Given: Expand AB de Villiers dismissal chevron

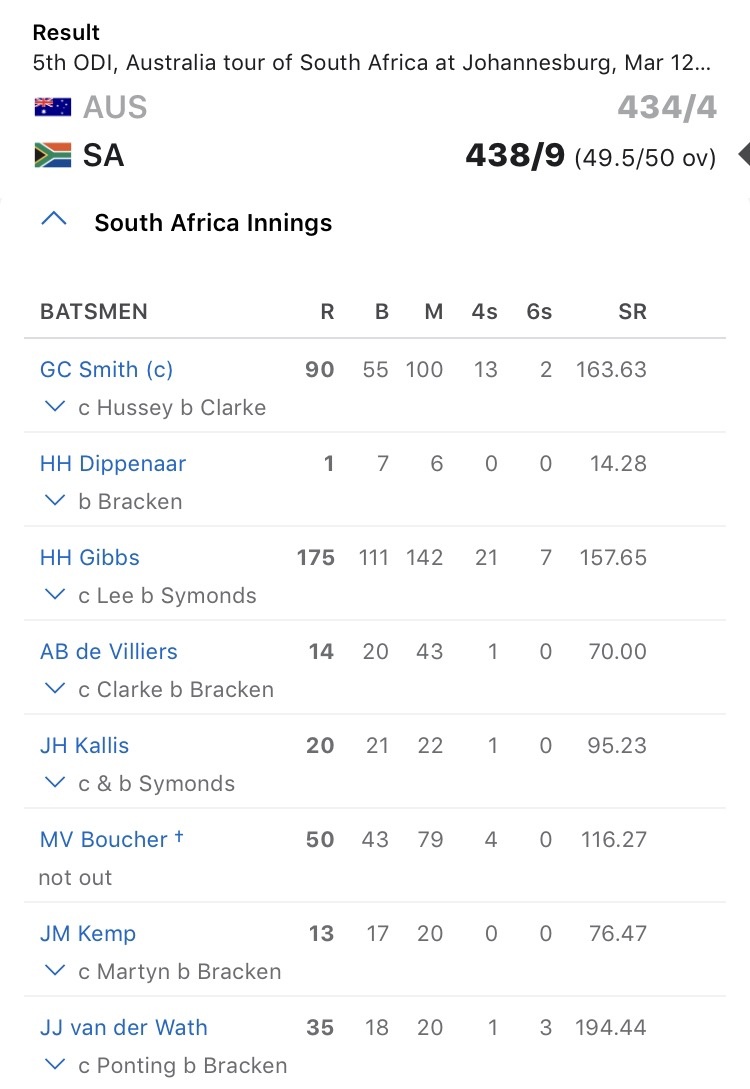Looking at the screenshot, I should (55, 688).
